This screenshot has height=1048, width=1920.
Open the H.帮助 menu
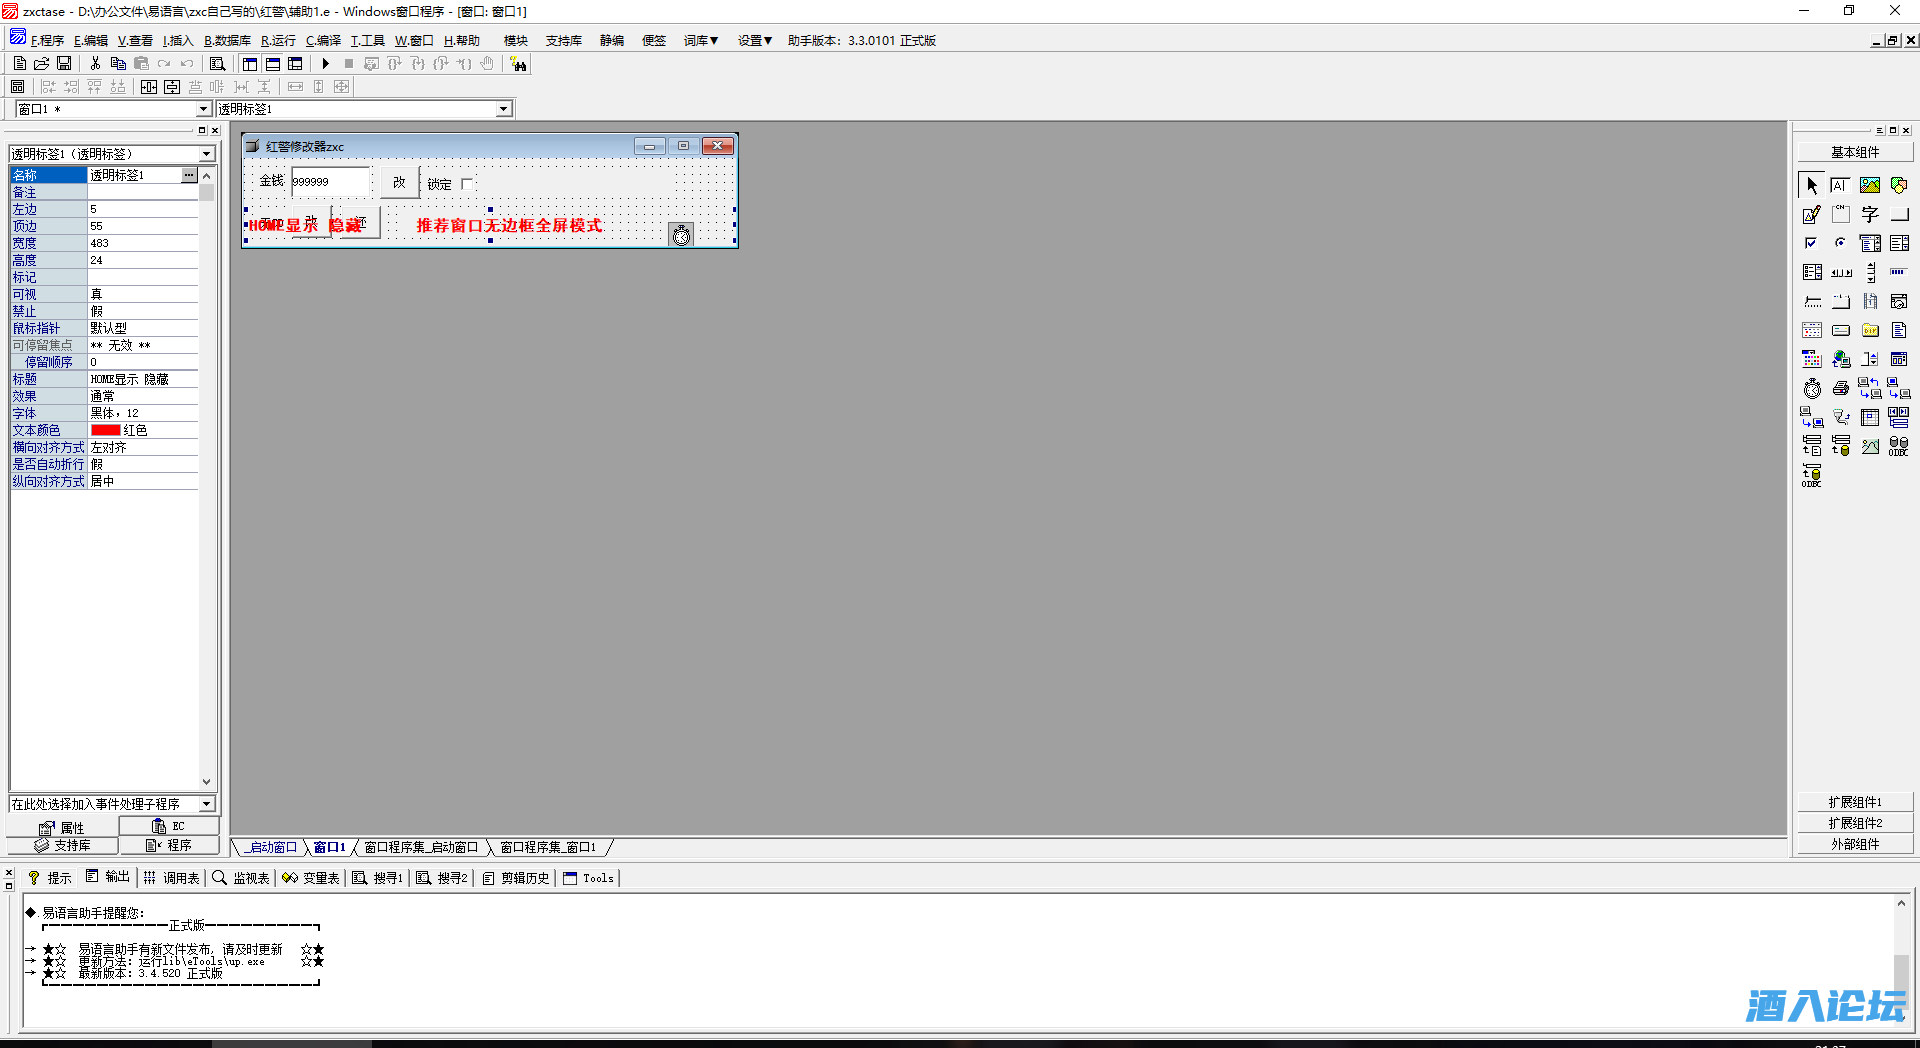pos(462,41)
